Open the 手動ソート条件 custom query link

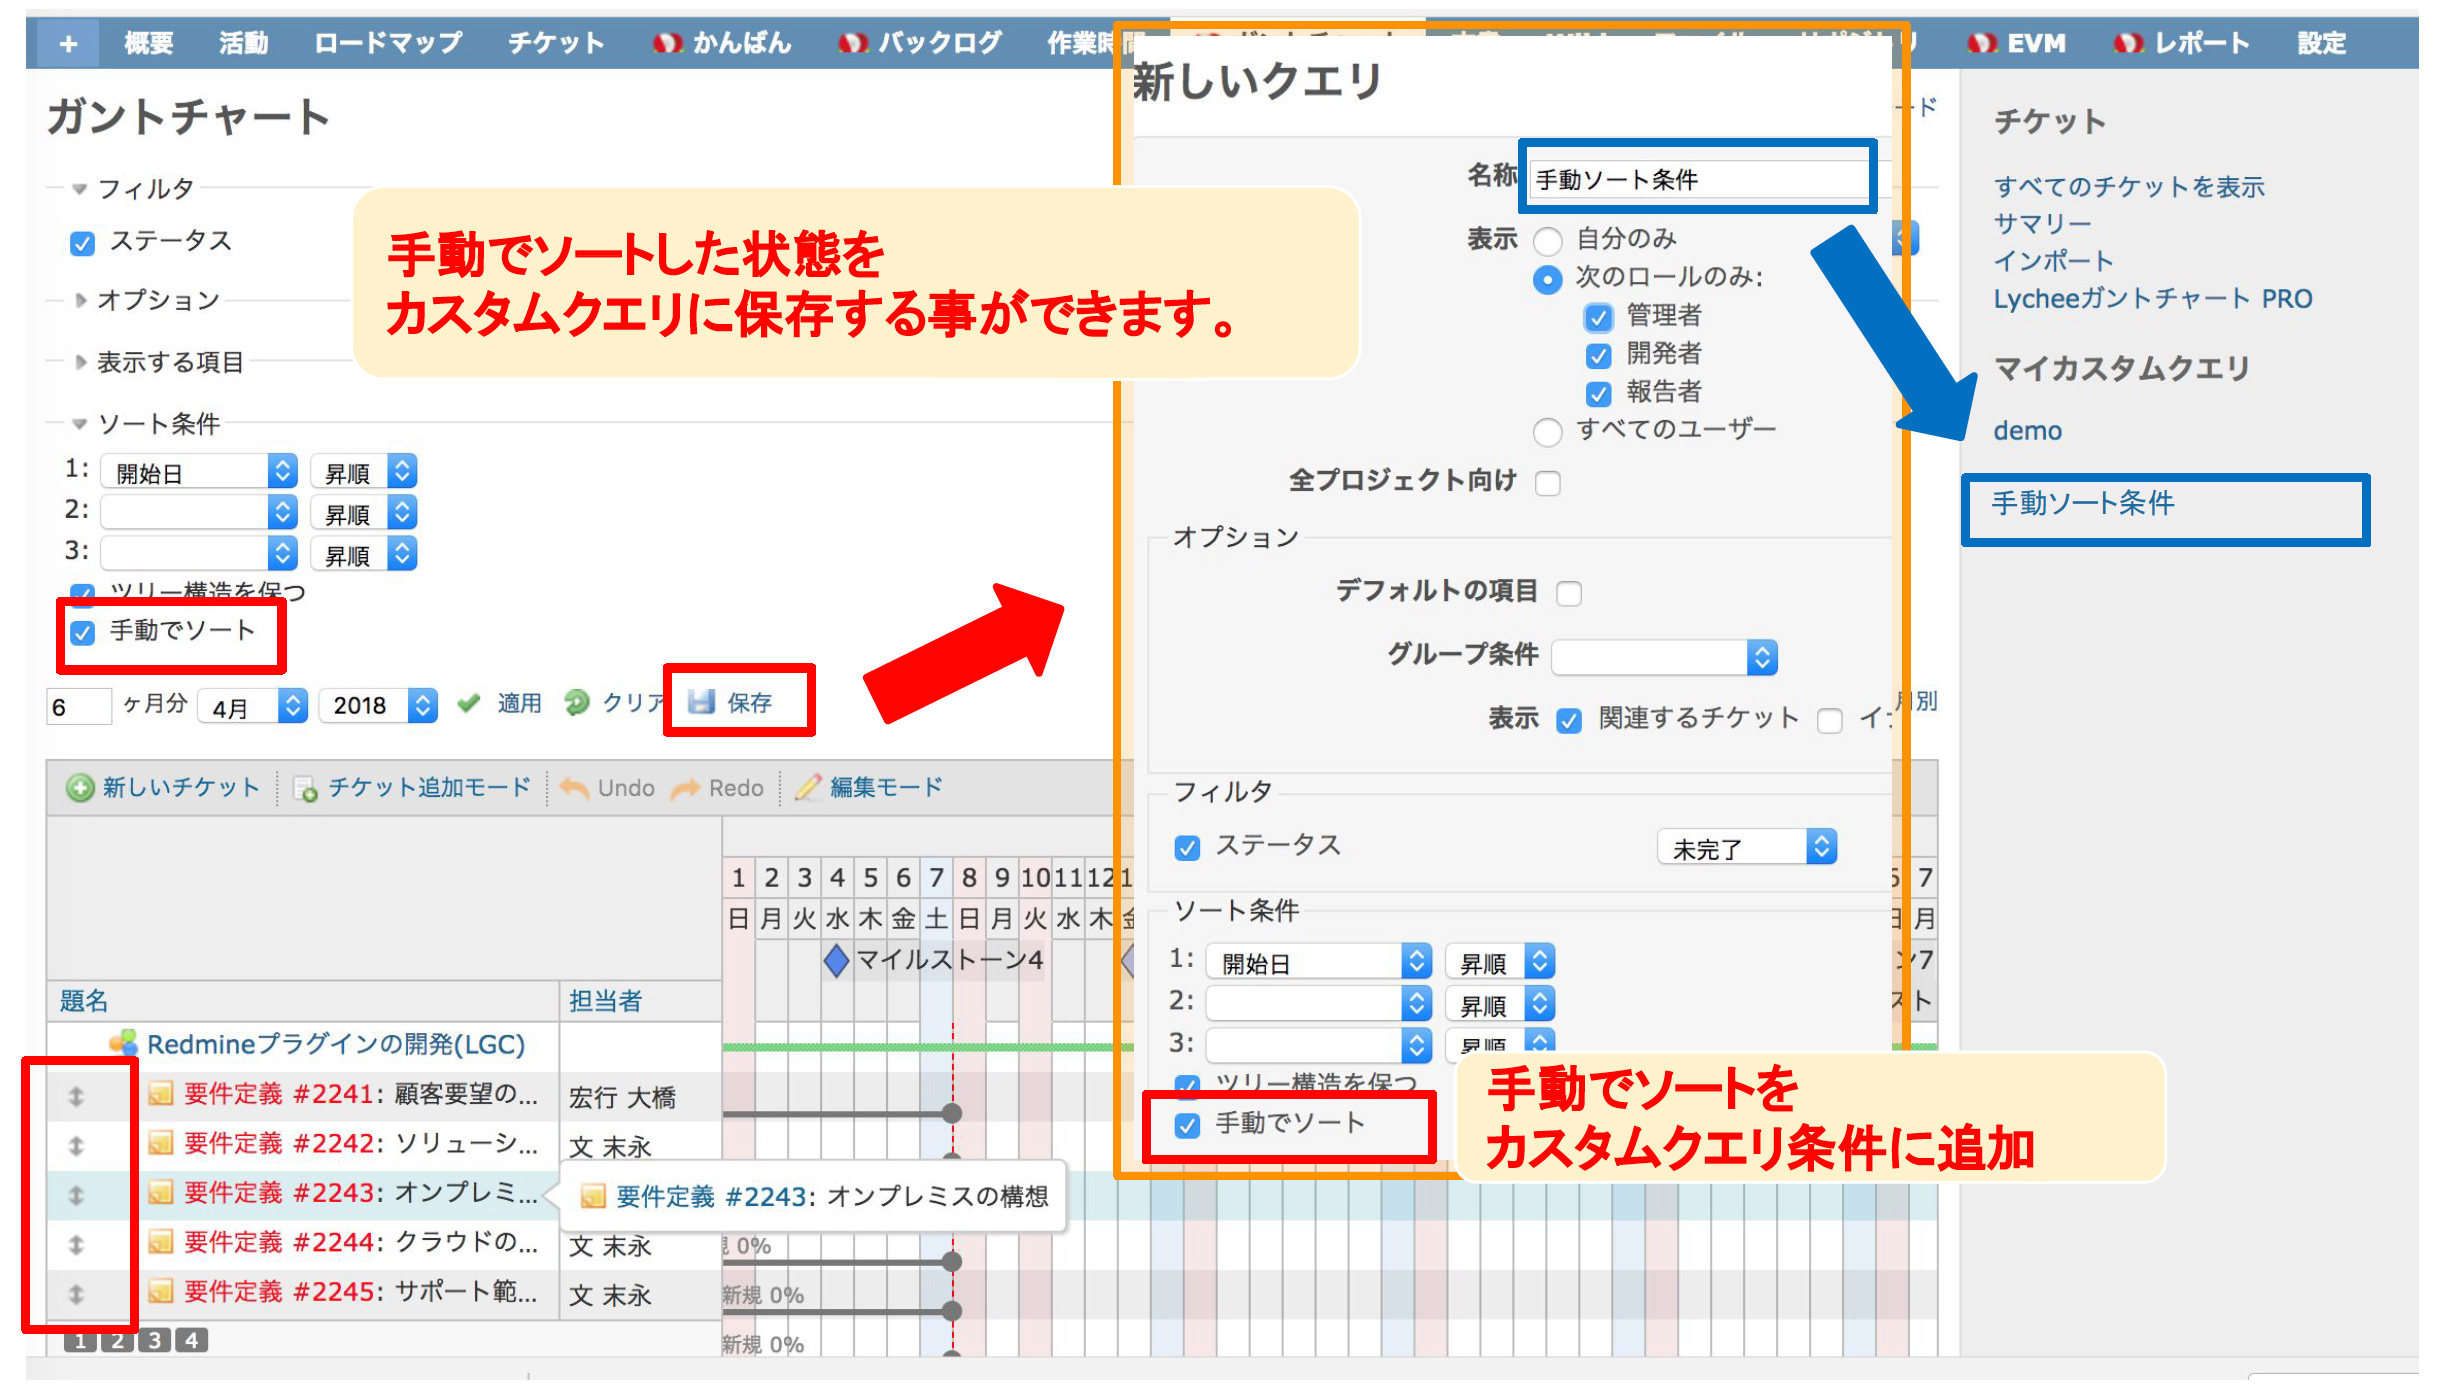[2083, 503]
